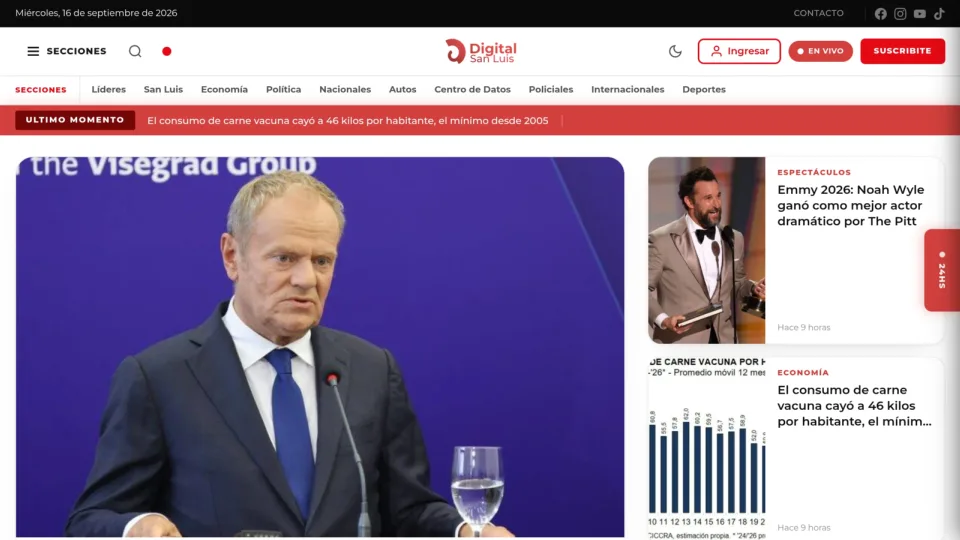Open the Autos section
960x540 pixels.
[x=402, y=89]
